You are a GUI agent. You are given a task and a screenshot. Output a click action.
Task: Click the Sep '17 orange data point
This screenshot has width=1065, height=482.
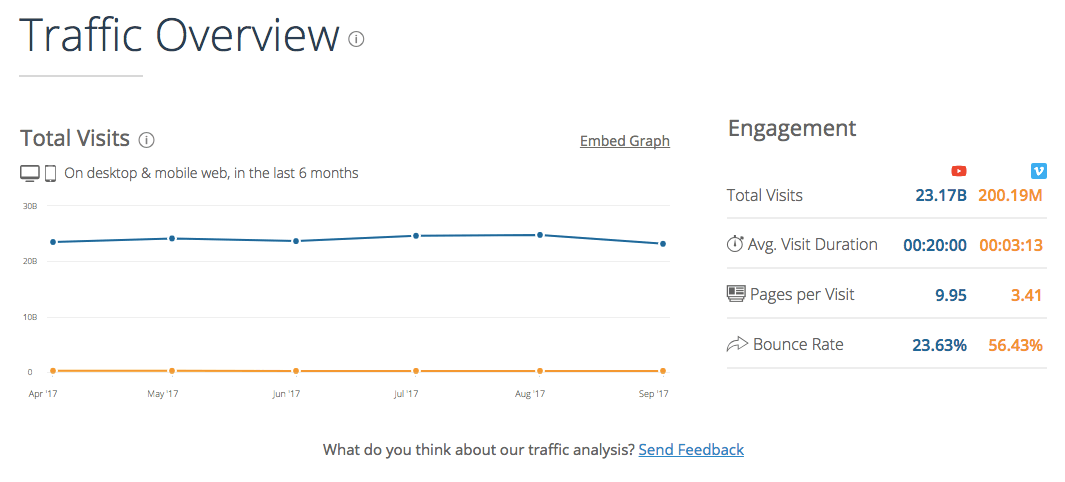663,371
